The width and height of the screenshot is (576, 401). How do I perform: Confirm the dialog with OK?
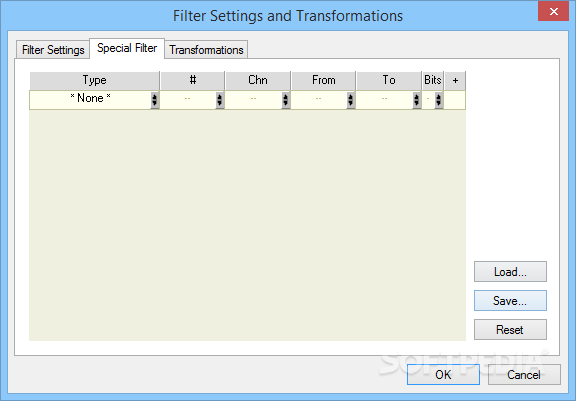click(x=443, y=375)
